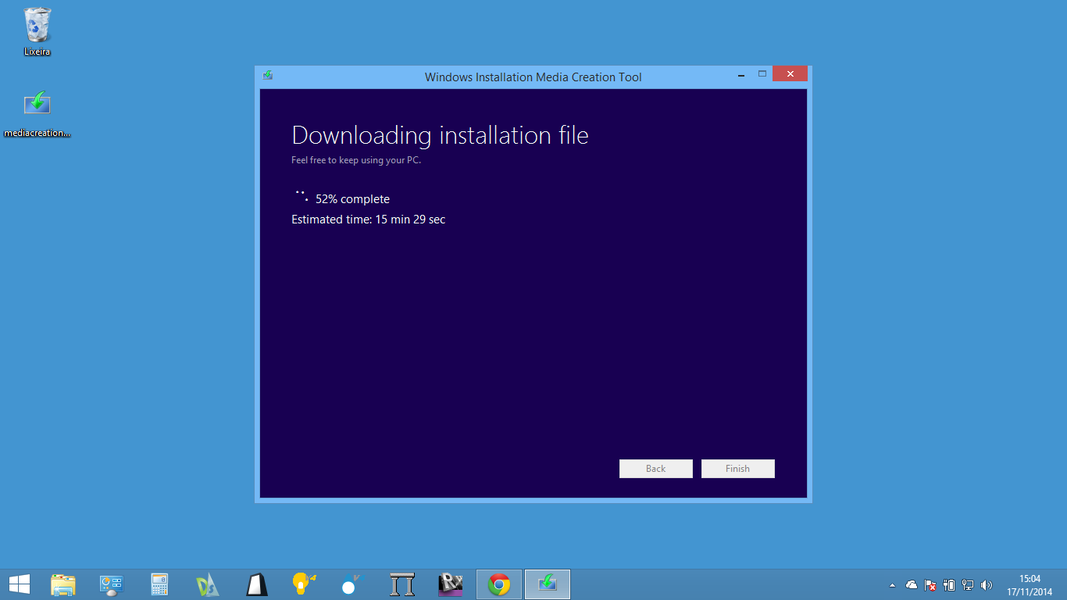Click the Back button

click(655, 469)
